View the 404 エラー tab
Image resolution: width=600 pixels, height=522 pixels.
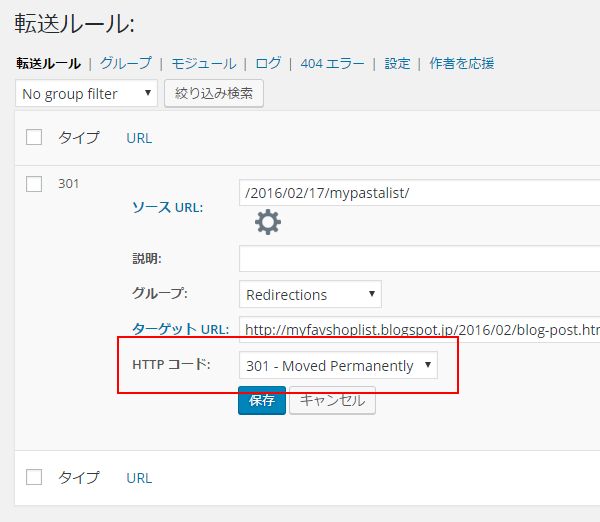[x=332, y=64]
